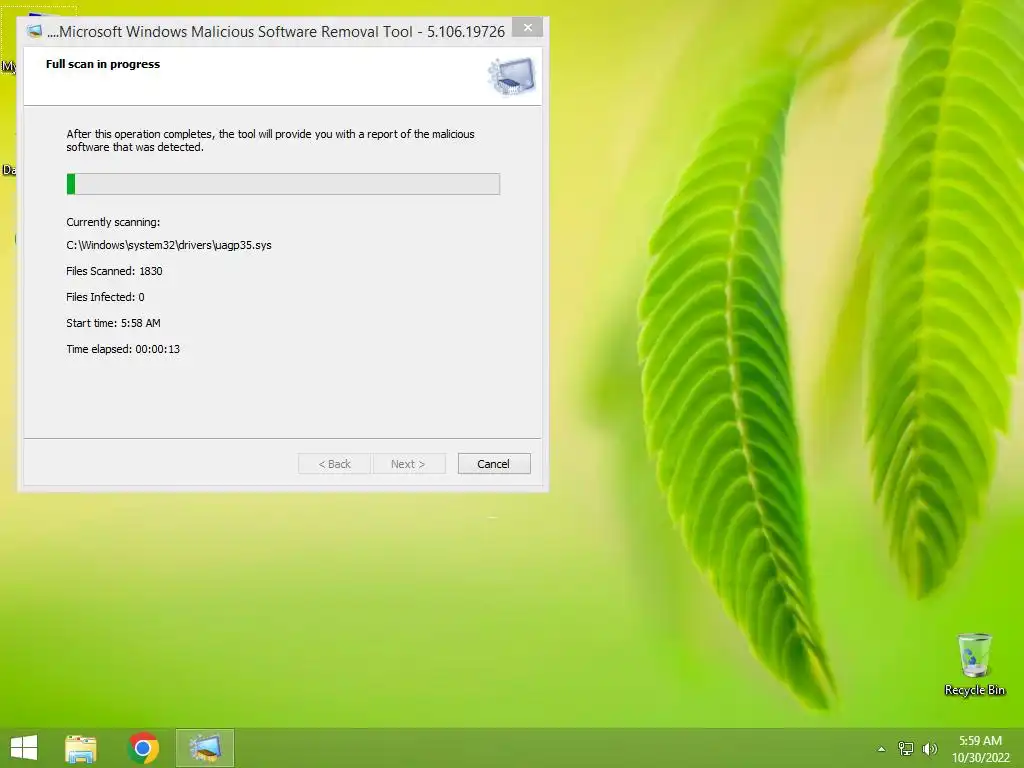Click the path C:\Windows\system32\drivers\uagp35.sys
Image resolution: width=1024 pixels, height=768 pixels.
pos(169,245)
